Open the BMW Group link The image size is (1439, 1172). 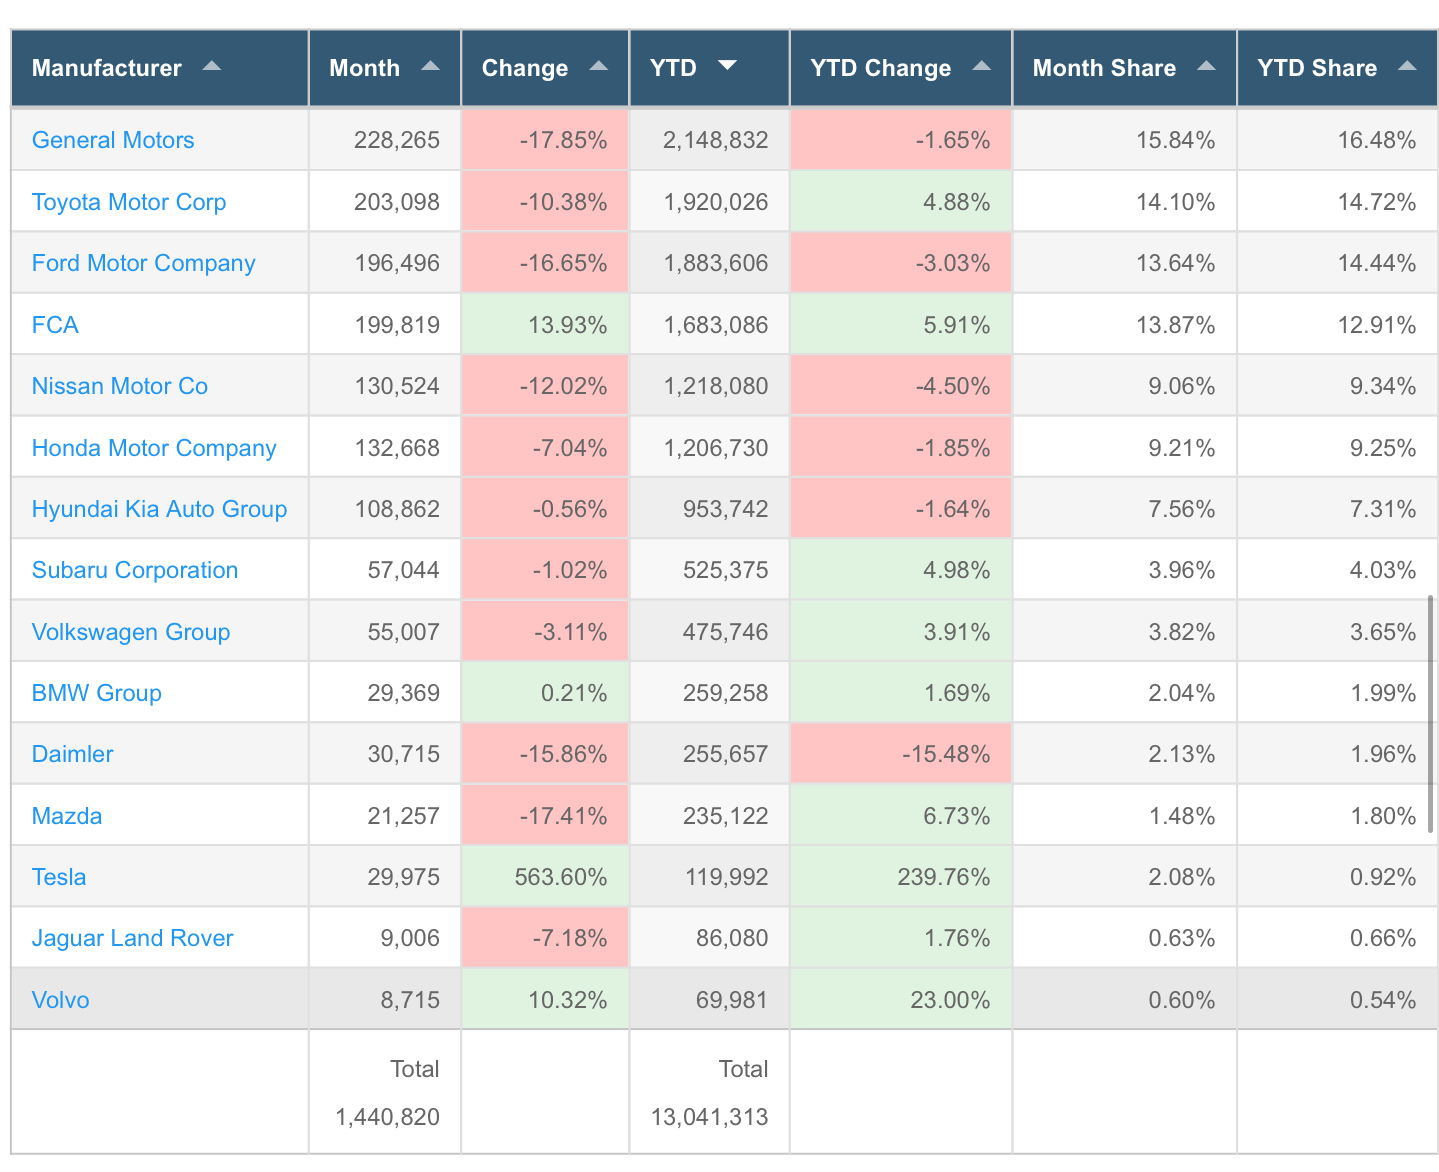97,693
